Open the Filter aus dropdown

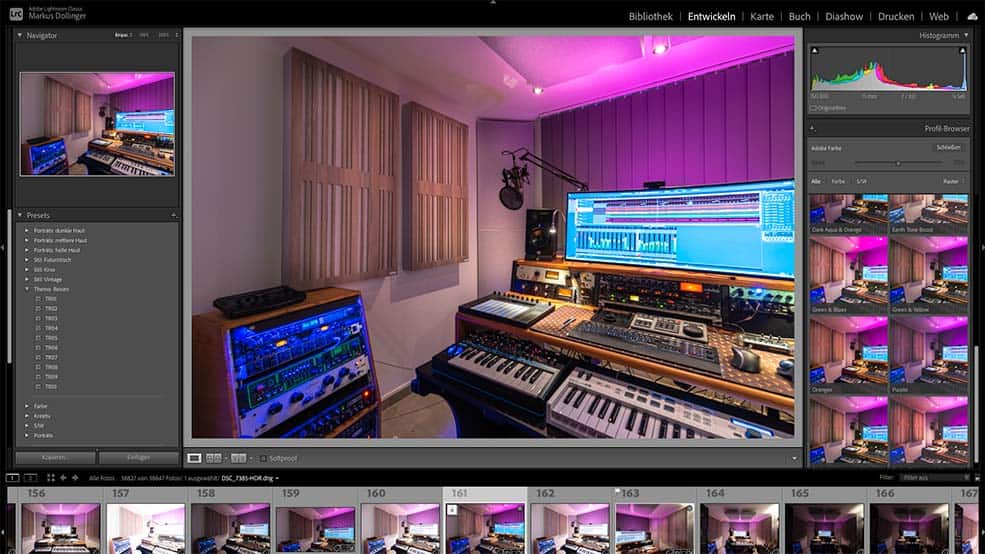[x=932, y=478]
